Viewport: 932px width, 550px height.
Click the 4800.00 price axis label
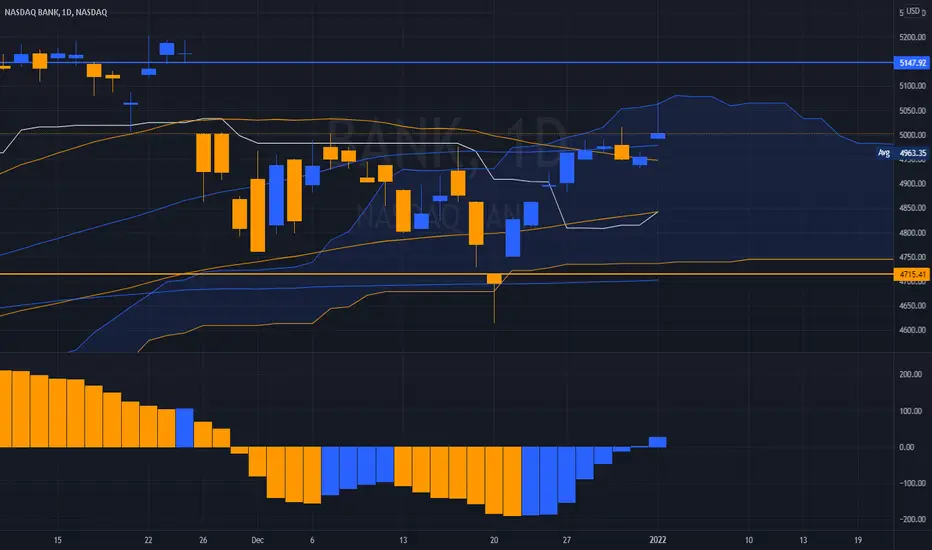coord(912,232)
